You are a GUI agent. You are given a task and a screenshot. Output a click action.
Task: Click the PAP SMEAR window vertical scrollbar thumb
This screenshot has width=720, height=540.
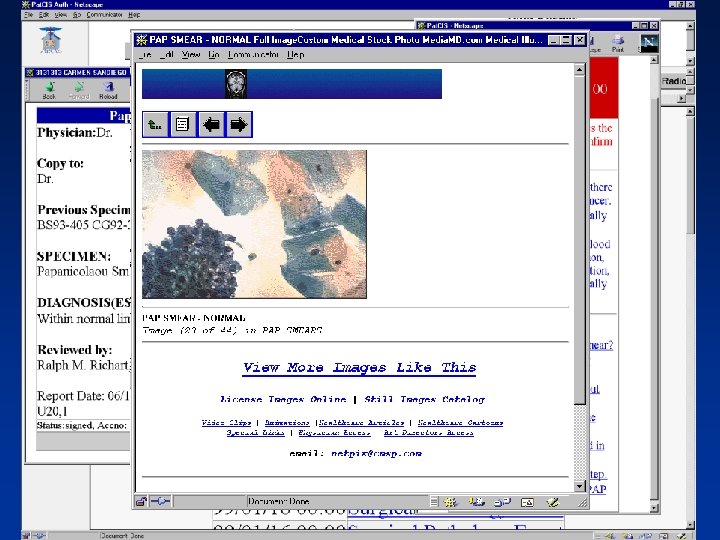[579, 240]
